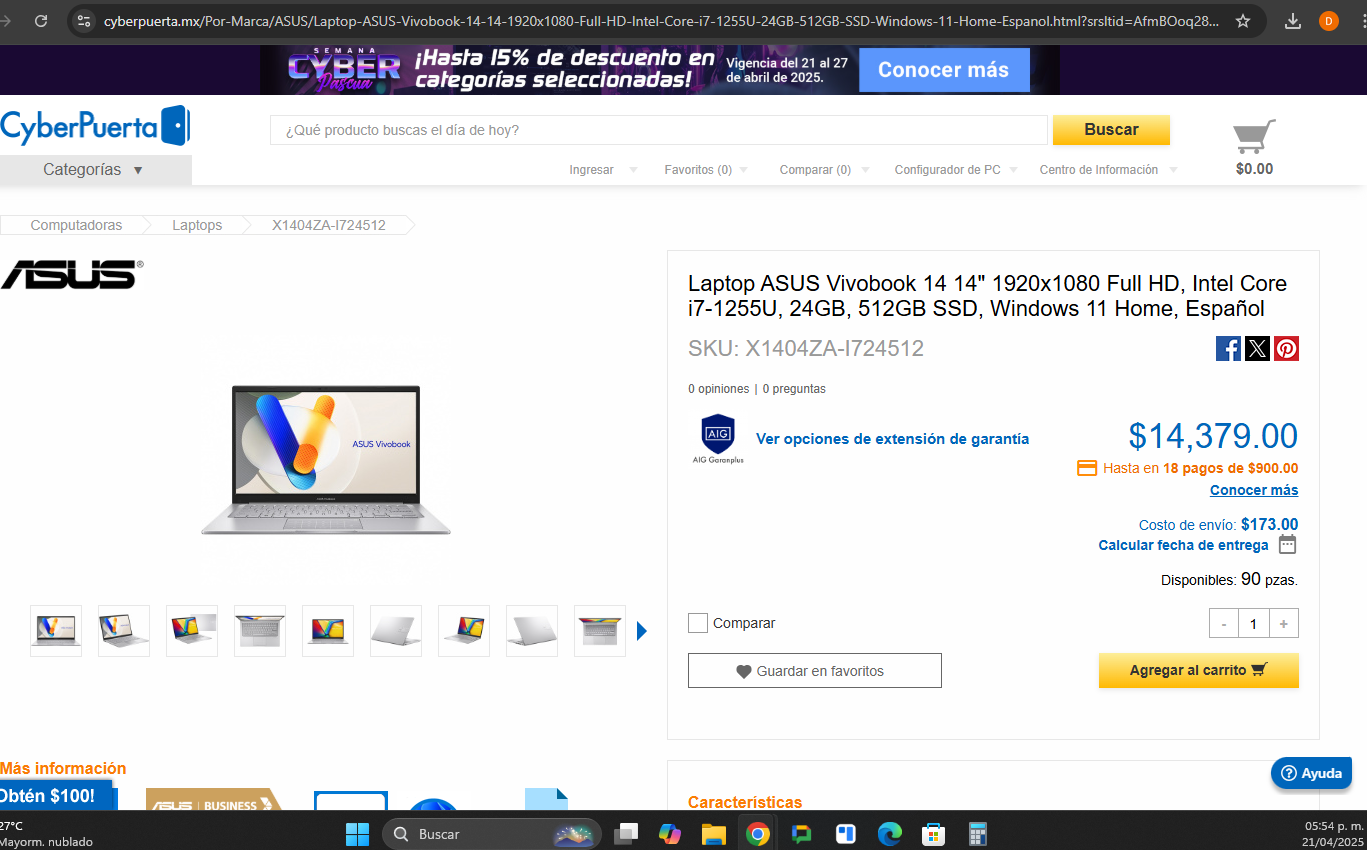Image resolution: width=1367 pixels, height=850 pixels.
Task: Decrease quantity with minus button
Action: tap(1224, 624)
